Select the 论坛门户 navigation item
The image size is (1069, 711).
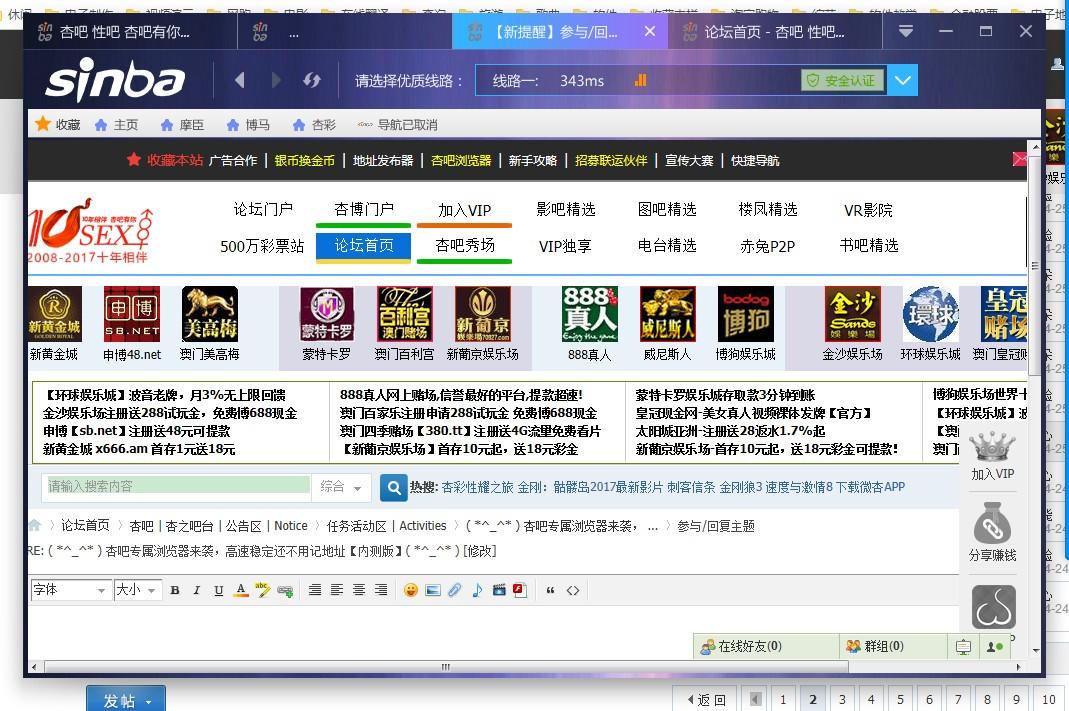click(x=263, y=209)
